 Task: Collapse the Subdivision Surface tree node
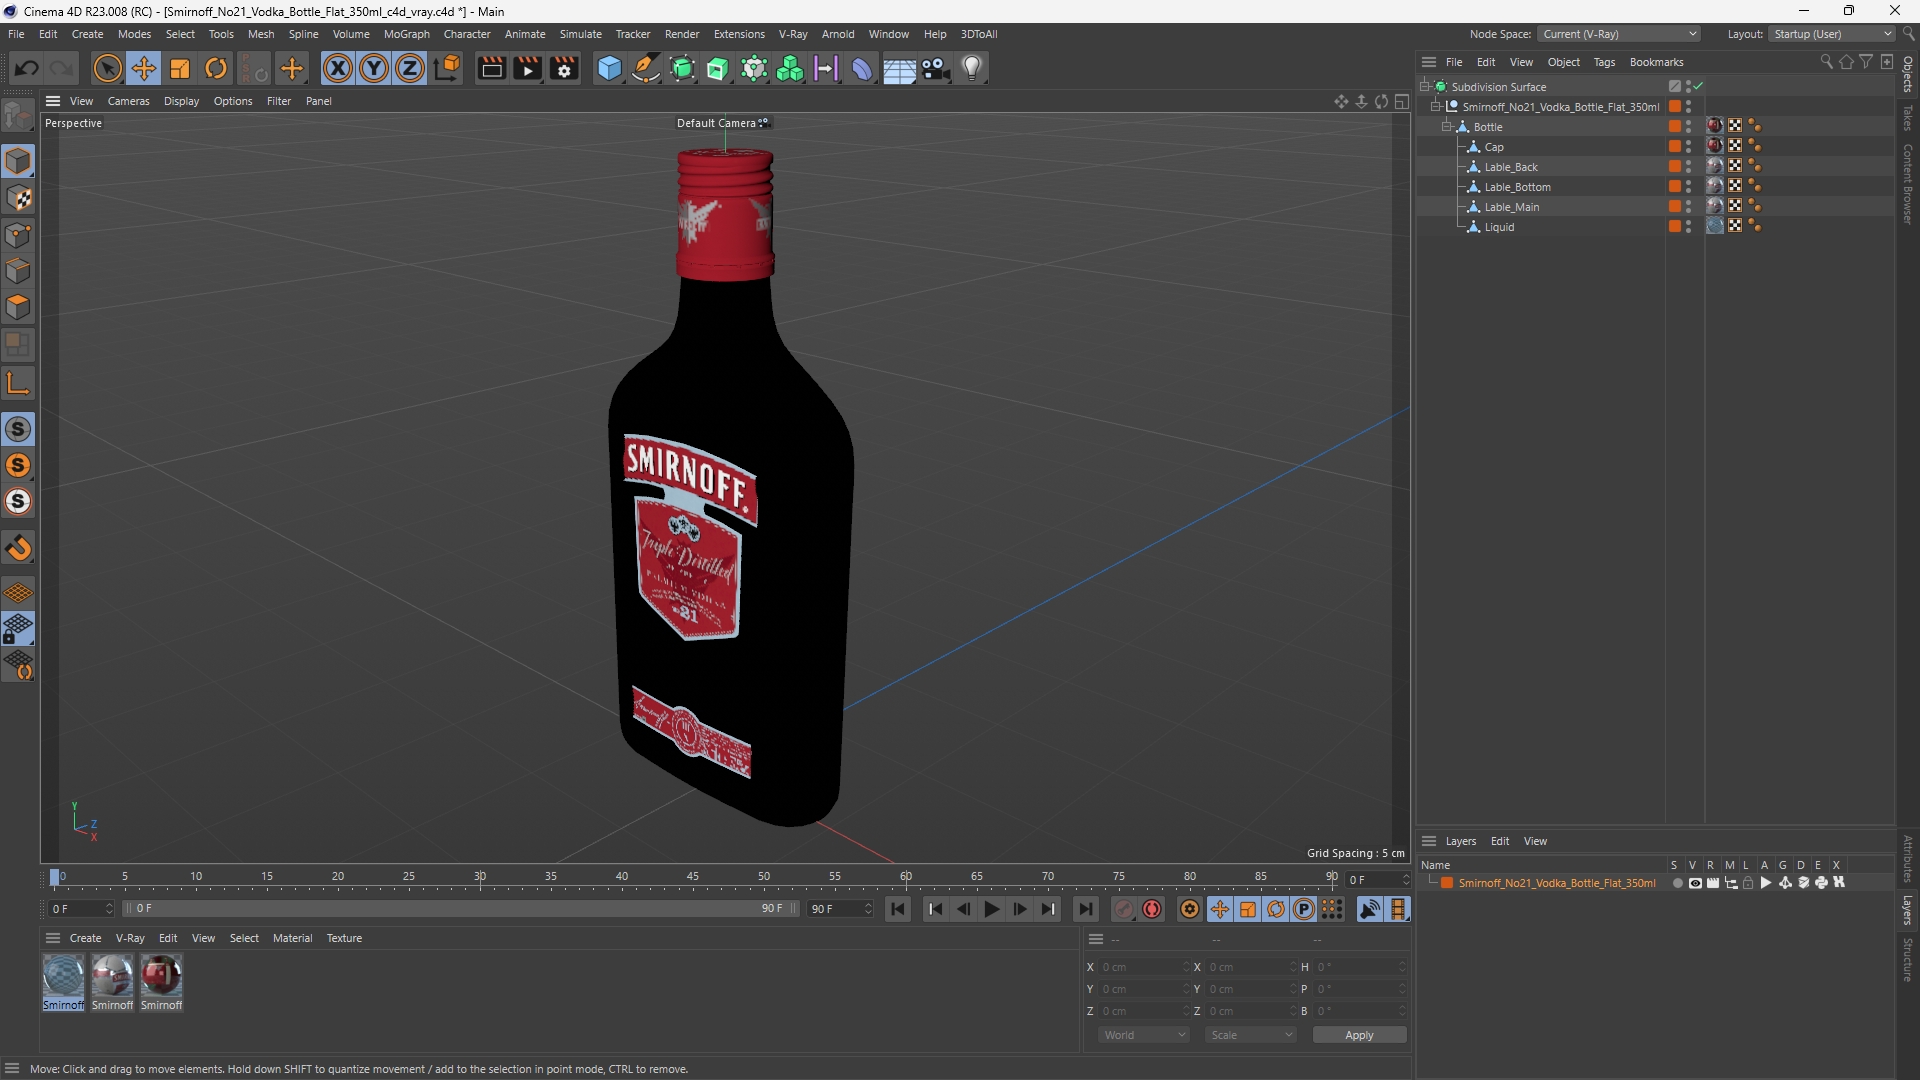[x=1425, y=87]
